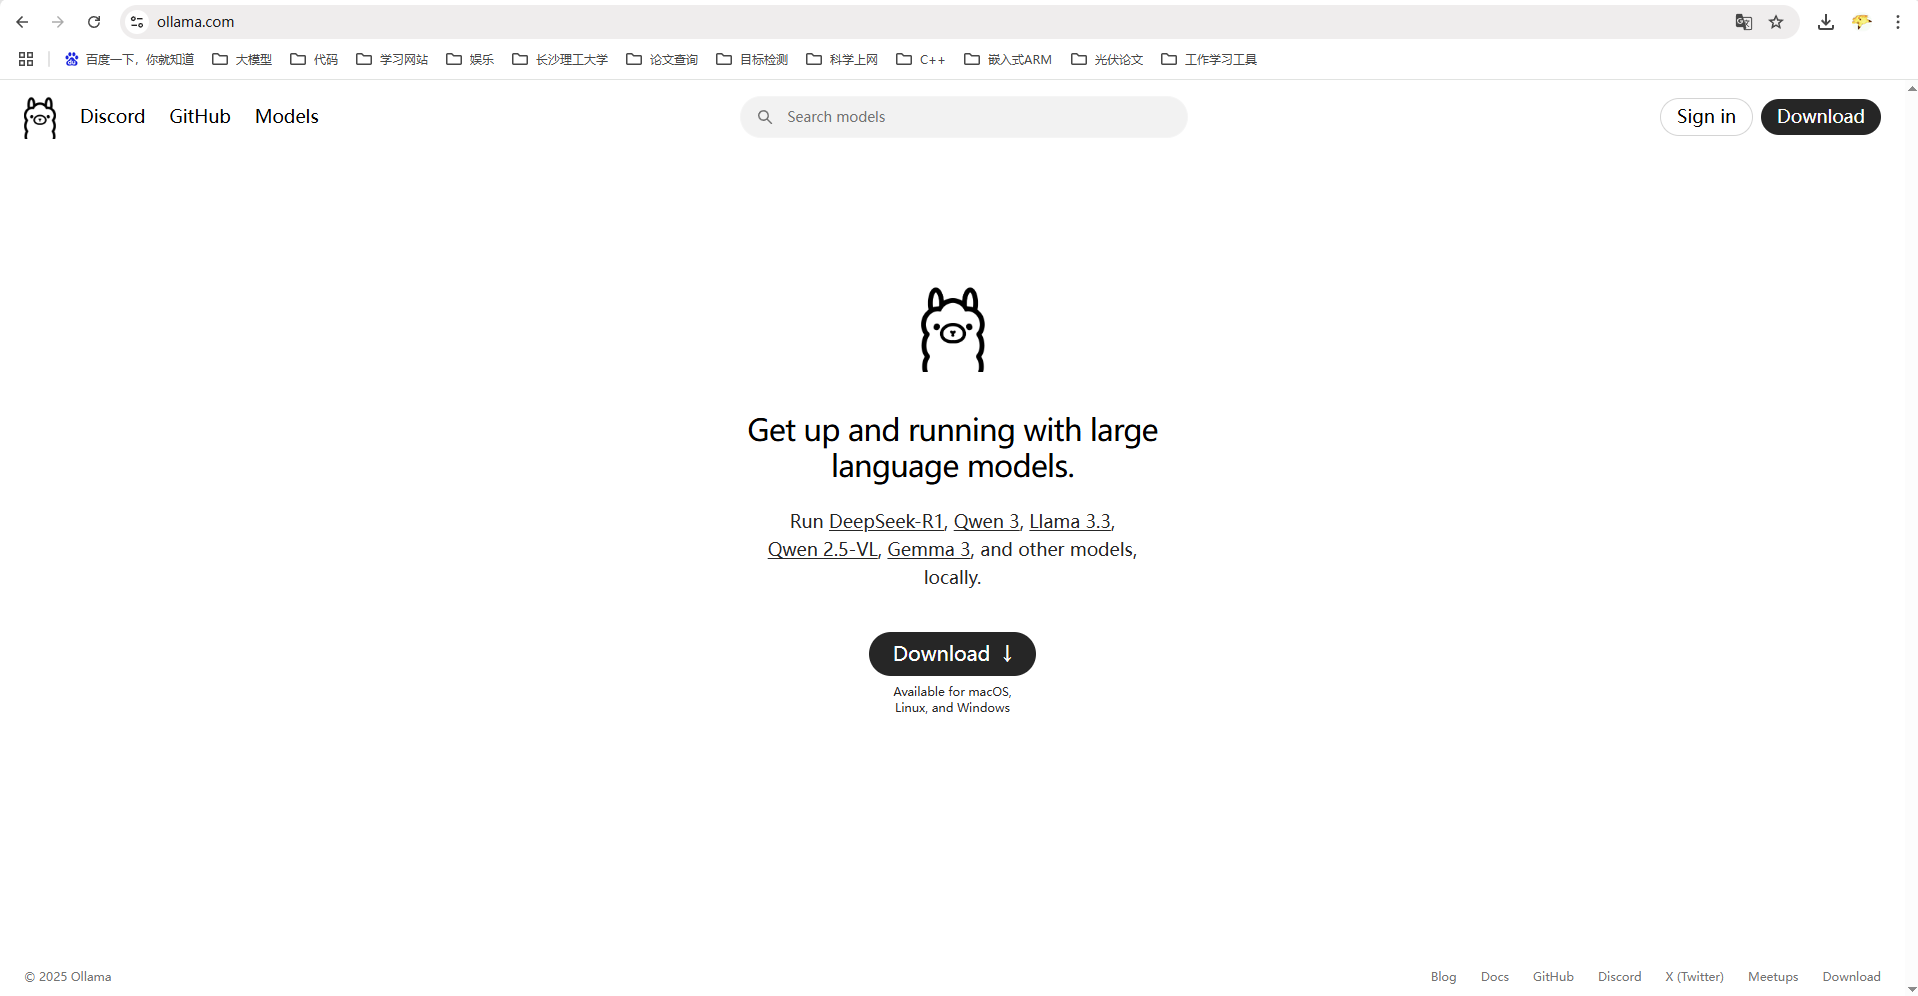Open the Blog link in the footer
The image size is (1918, 996).
(1443, 977)
